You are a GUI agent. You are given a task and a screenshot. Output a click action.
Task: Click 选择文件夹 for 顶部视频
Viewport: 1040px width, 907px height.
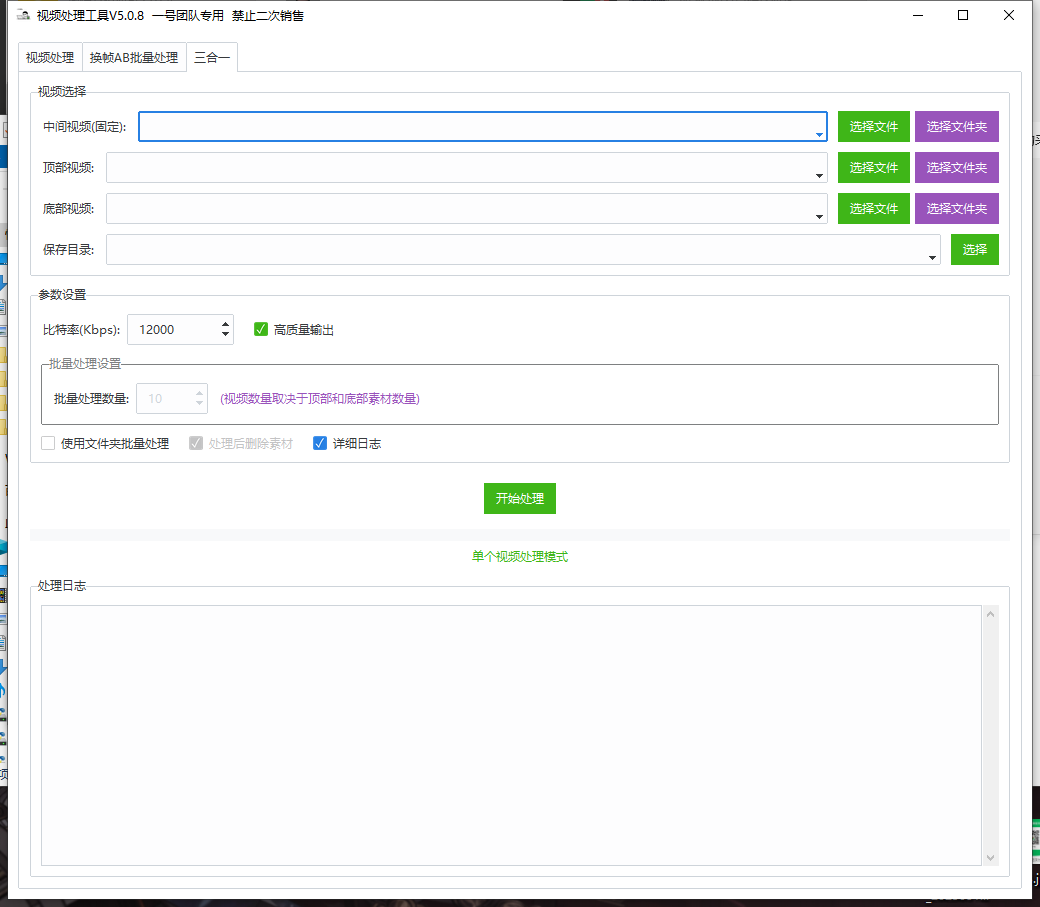[956, 167]
